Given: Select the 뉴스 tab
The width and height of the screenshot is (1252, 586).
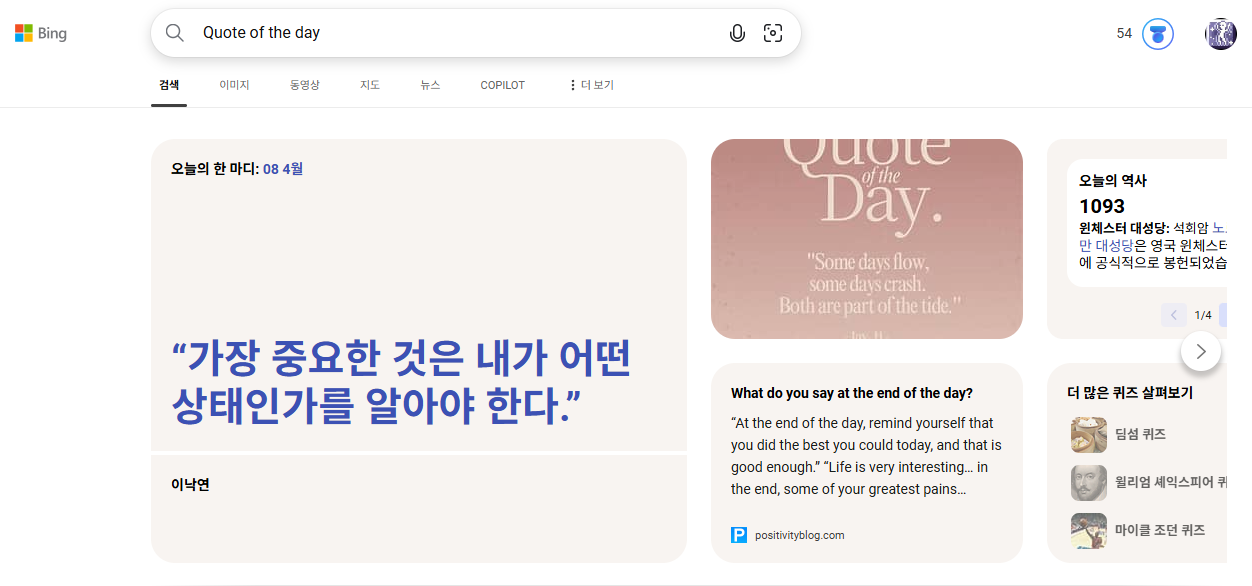Looking at the screenshot, I should pyautogui.click(x=430, y=85).
